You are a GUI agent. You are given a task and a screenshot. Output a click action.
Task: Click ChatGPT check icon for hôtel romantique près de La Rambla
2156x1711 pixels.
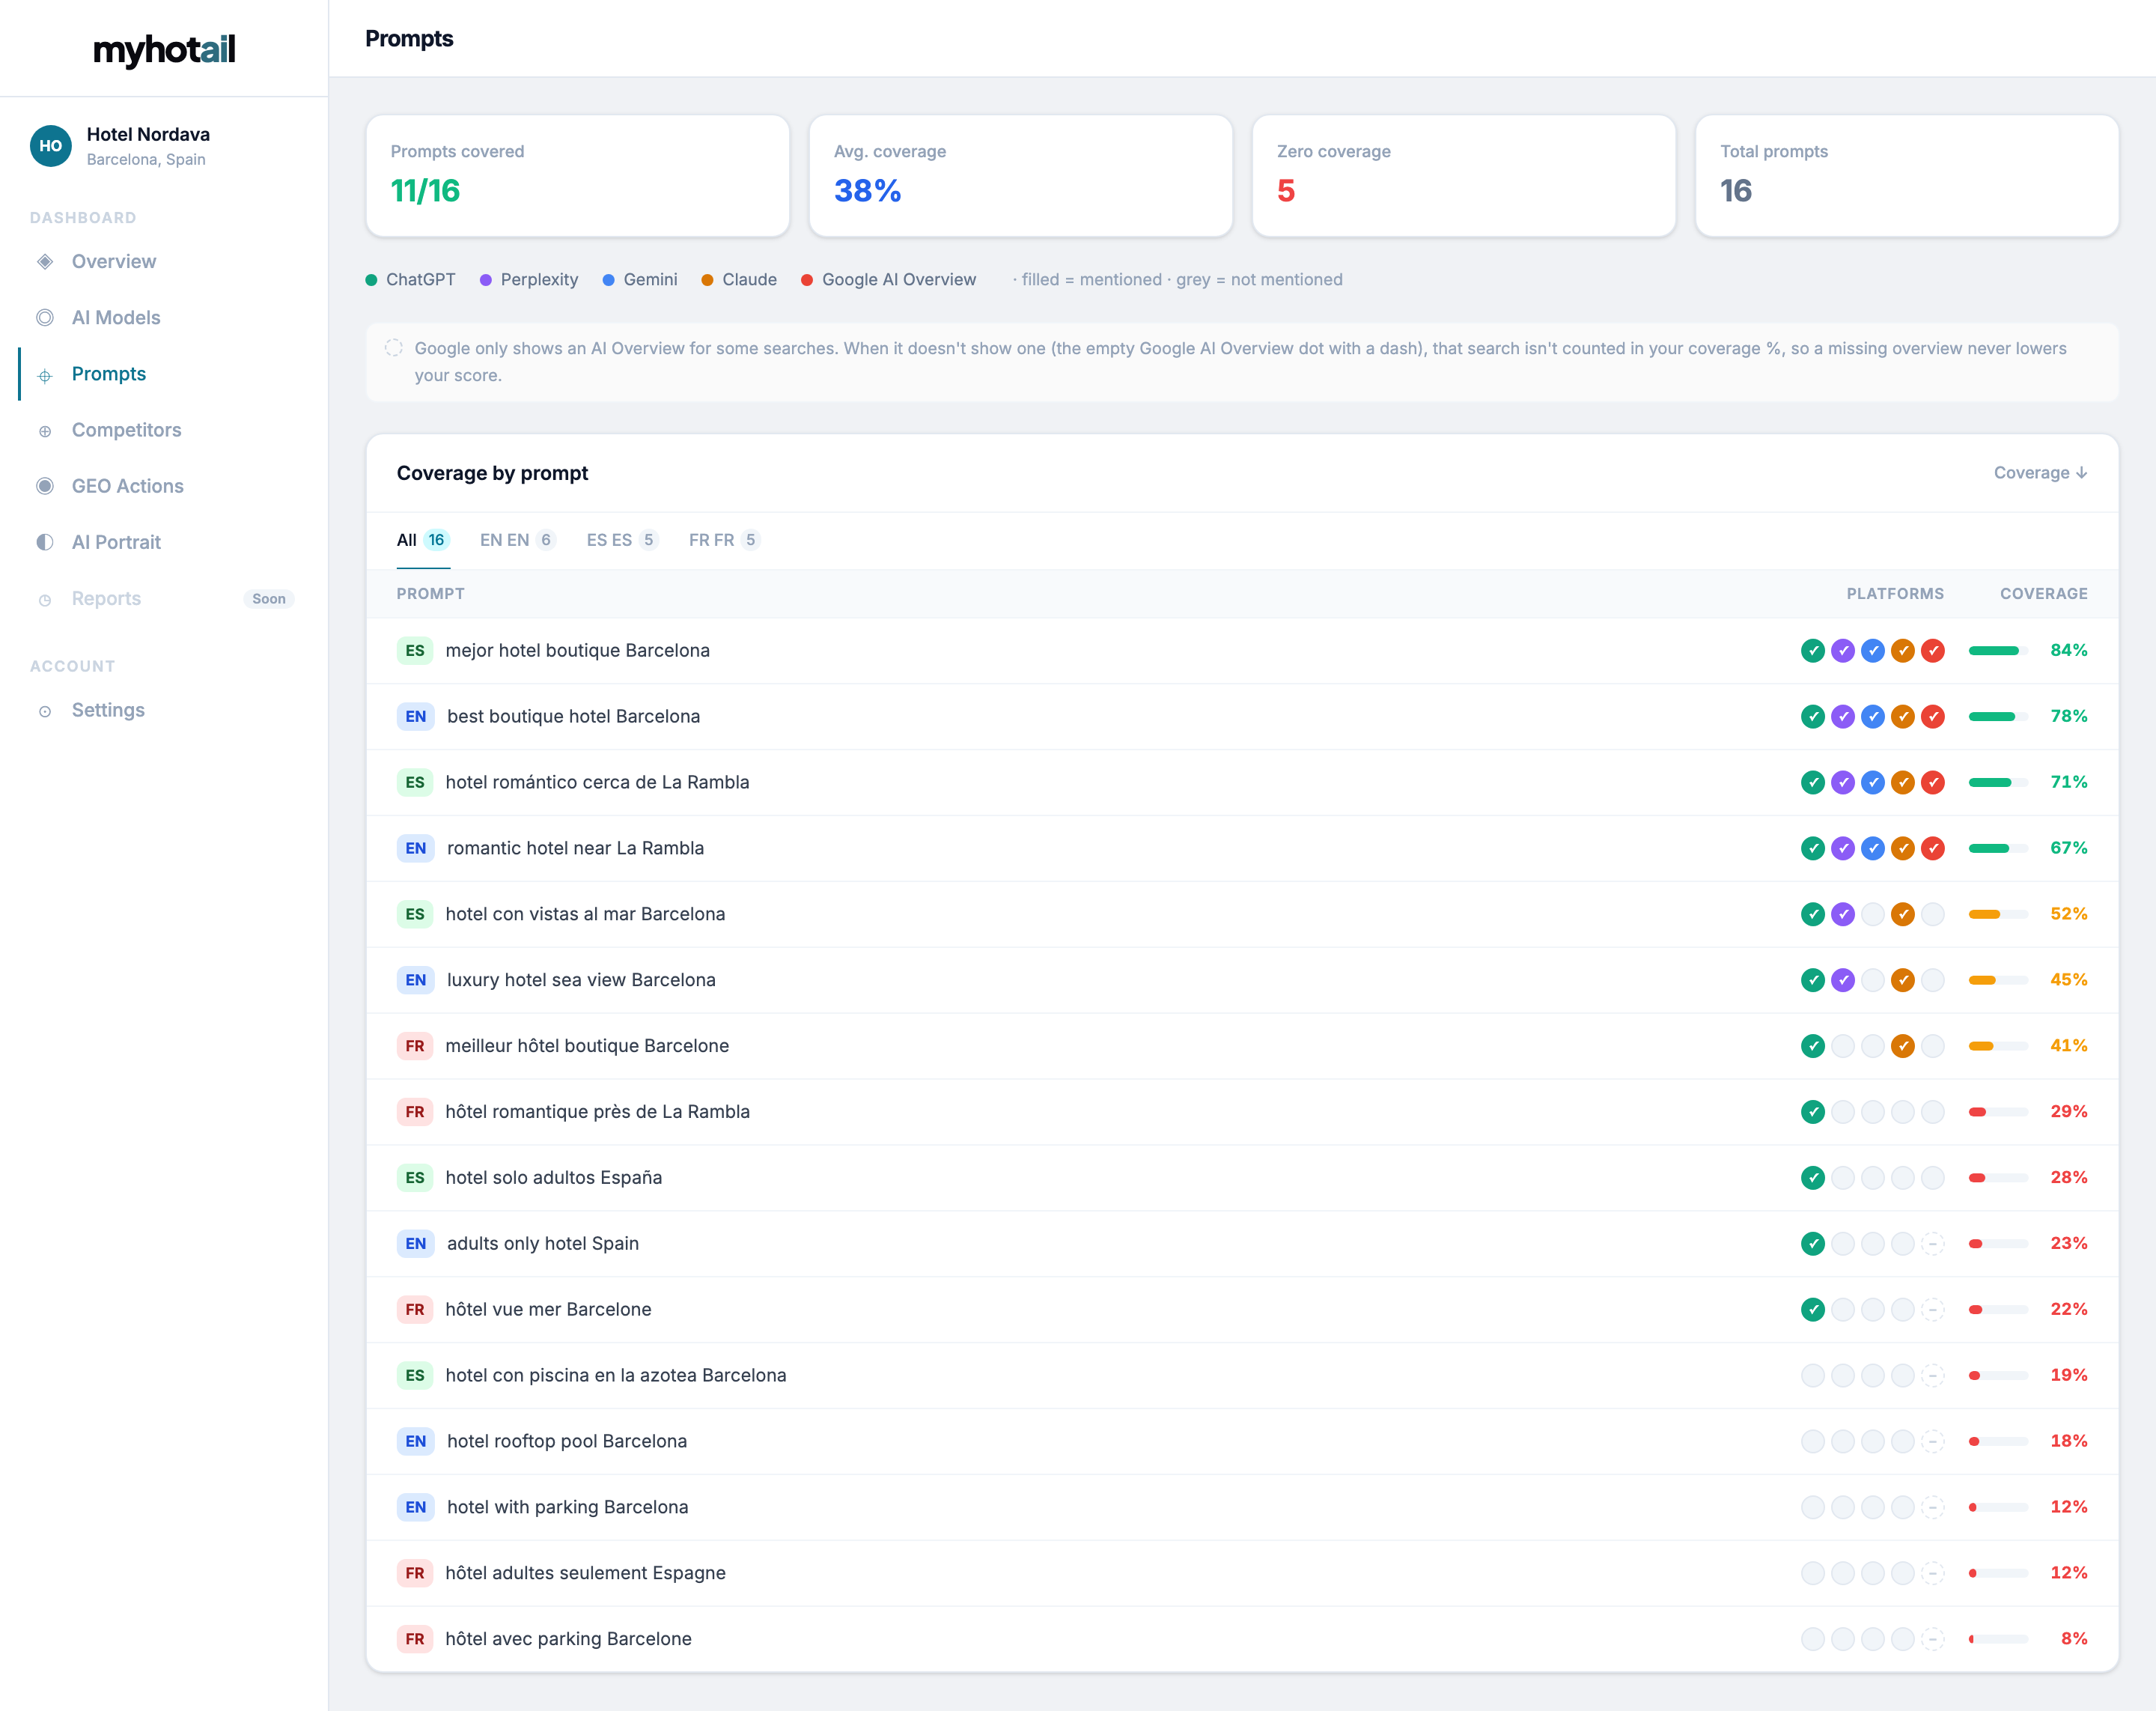[x=1813, y=1113]
